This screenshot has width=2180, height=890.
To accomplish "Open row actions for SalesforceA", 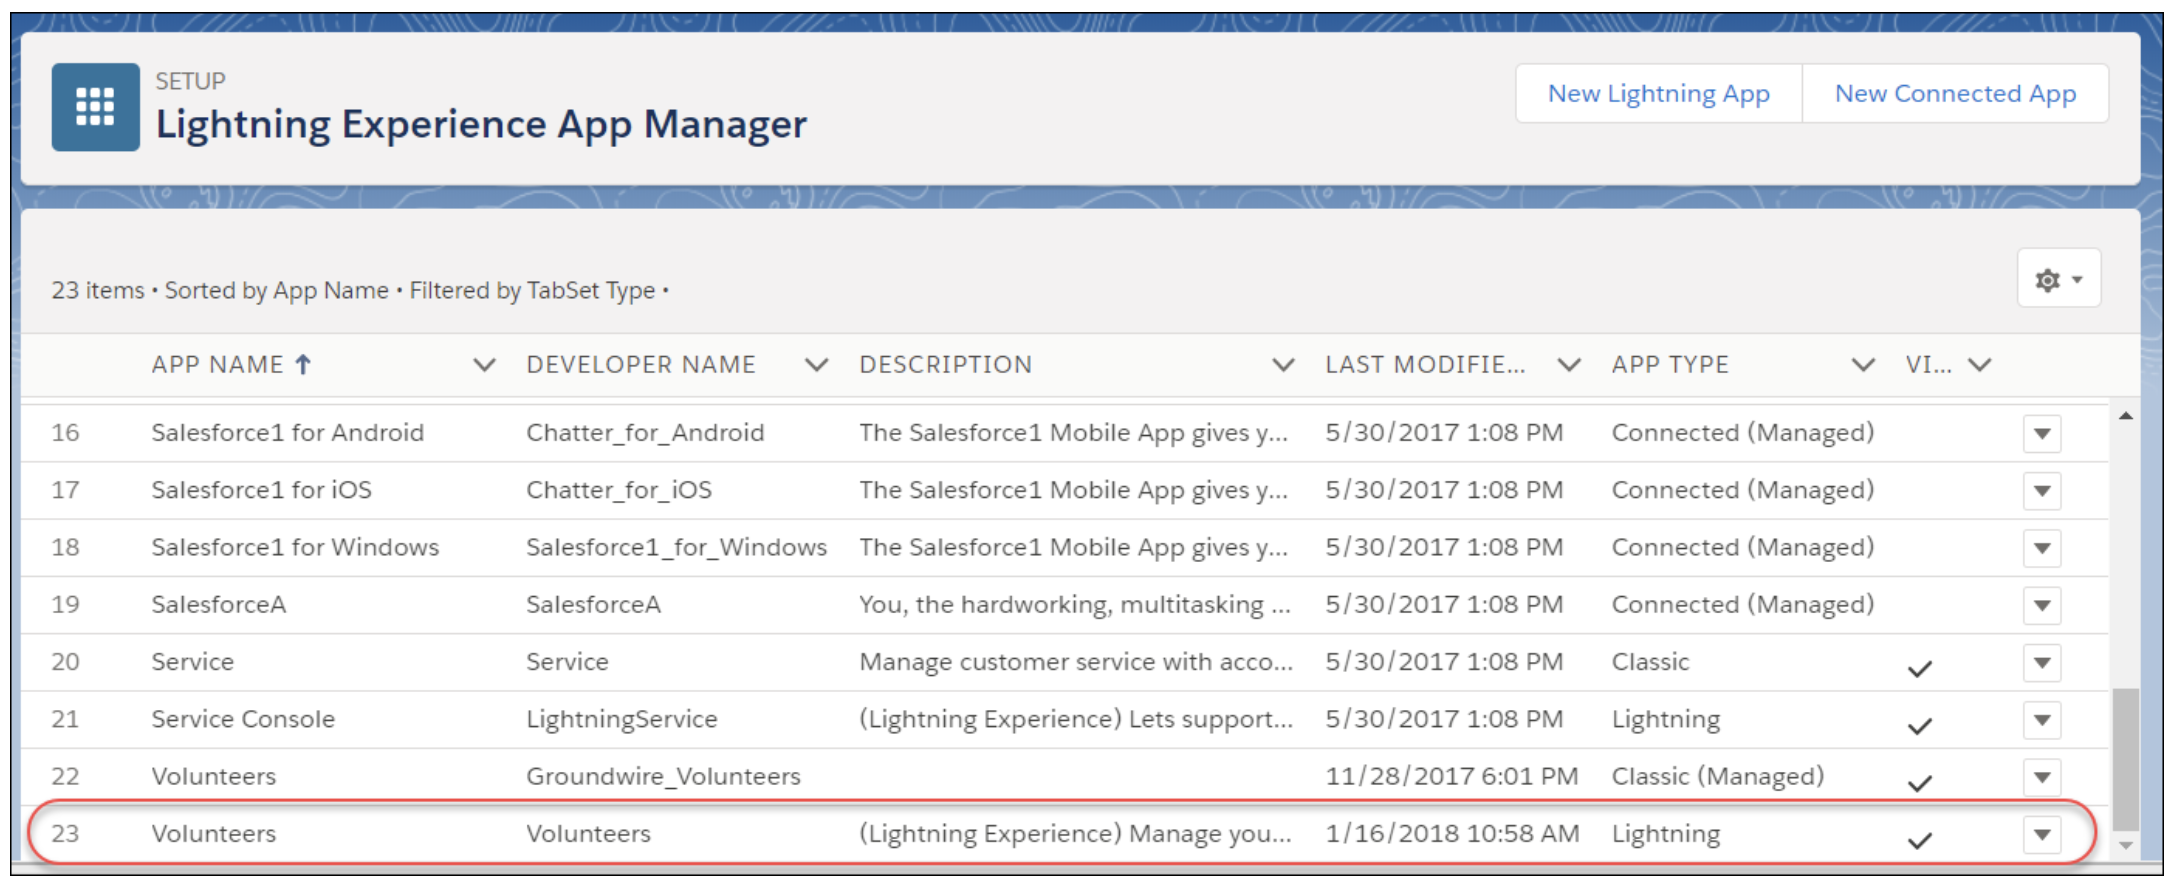I will coord(2042,605).
